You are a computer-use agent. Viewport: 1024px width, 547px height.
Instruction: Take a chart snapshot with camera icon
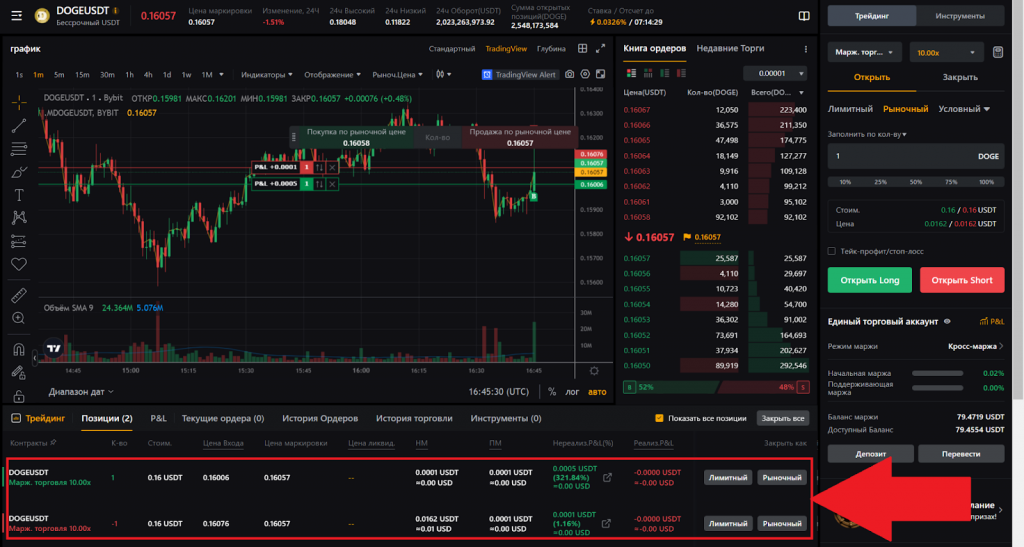coord(569,74)
